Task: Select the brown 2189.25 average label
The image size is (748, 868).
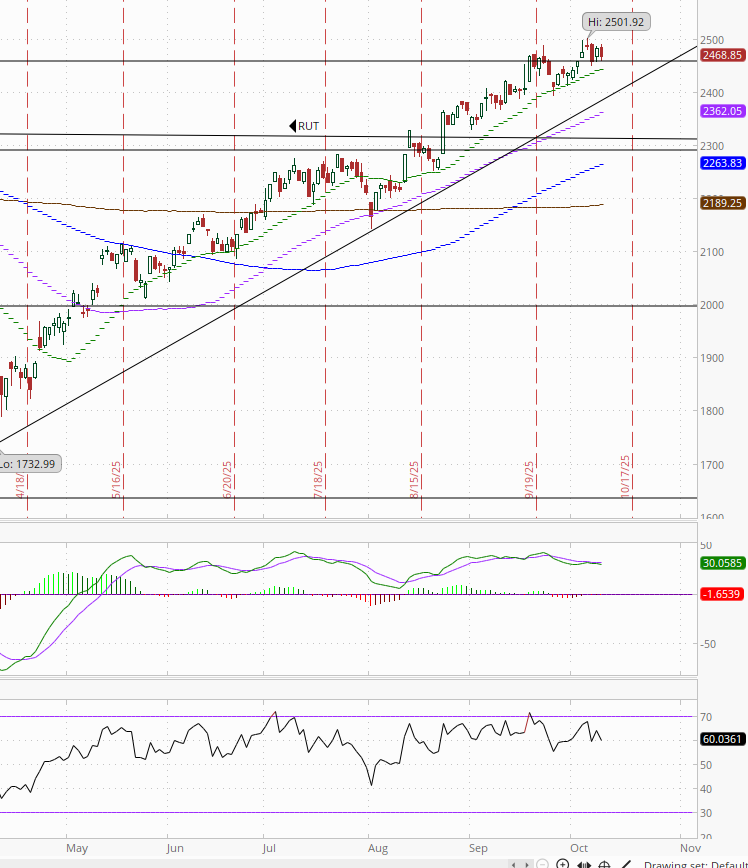Action: [x=722, y=203]
